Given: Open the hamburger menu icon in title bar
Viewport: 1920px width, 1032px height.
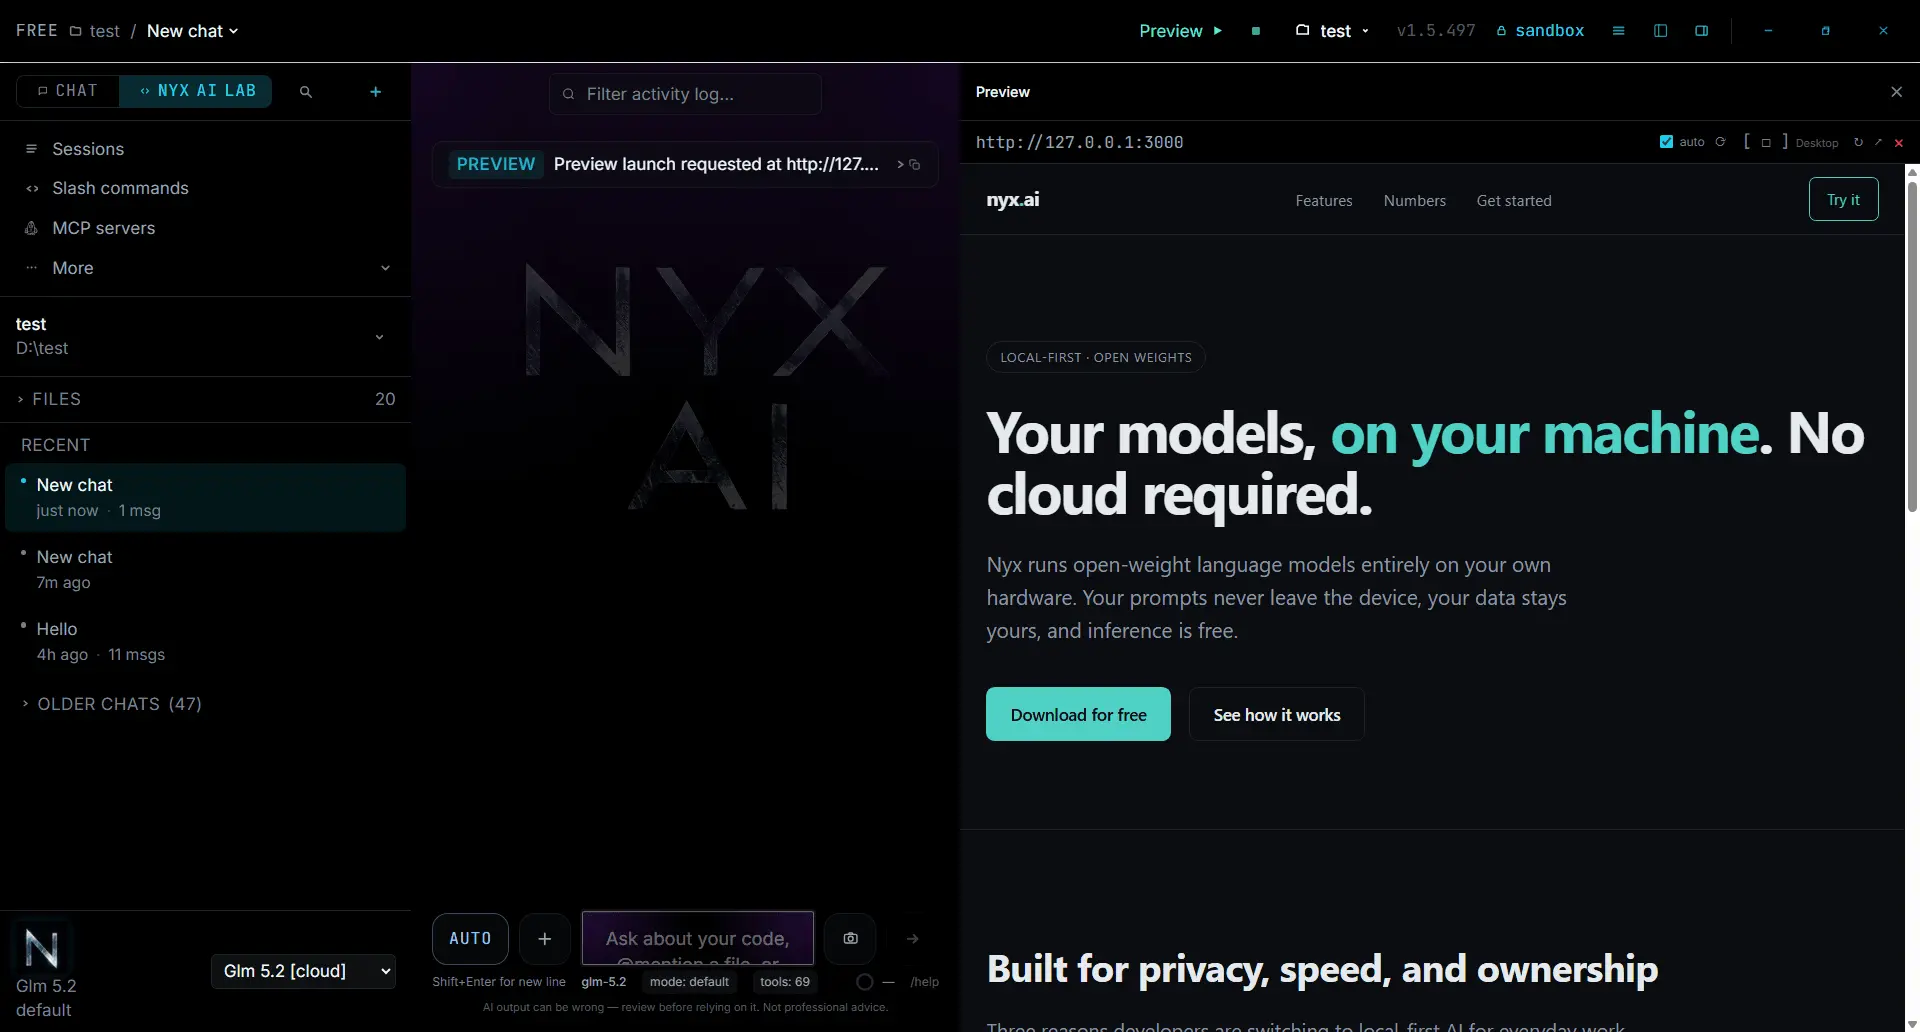Looking at the screenshot, I should (x=1618, y=31).
